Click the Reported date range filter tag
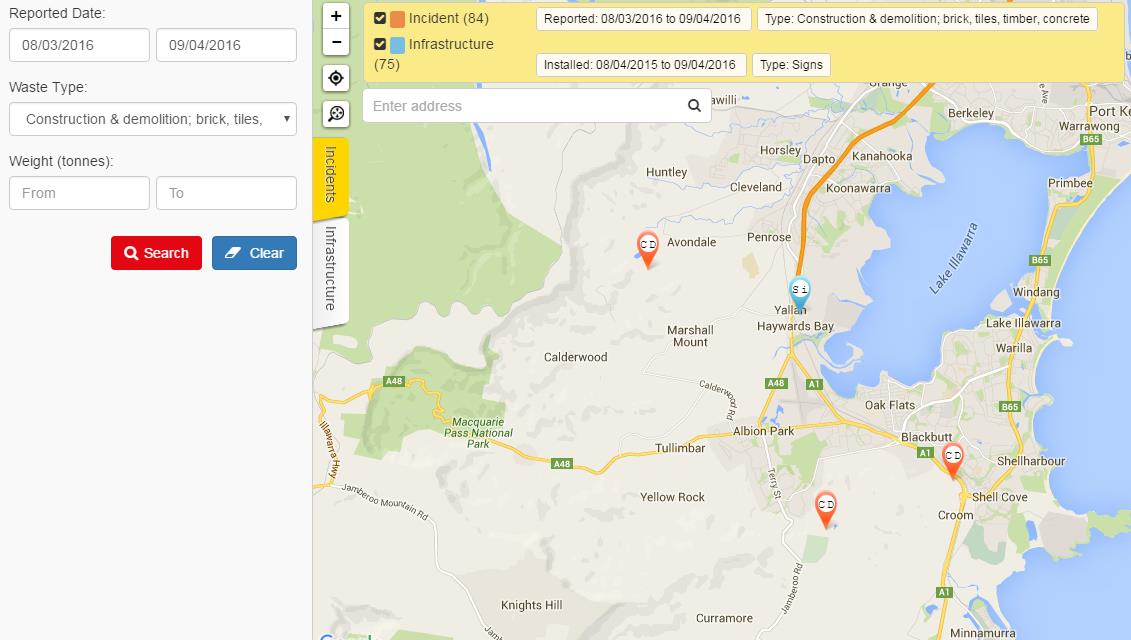1131x640 pixels. [x=643, y=19]
